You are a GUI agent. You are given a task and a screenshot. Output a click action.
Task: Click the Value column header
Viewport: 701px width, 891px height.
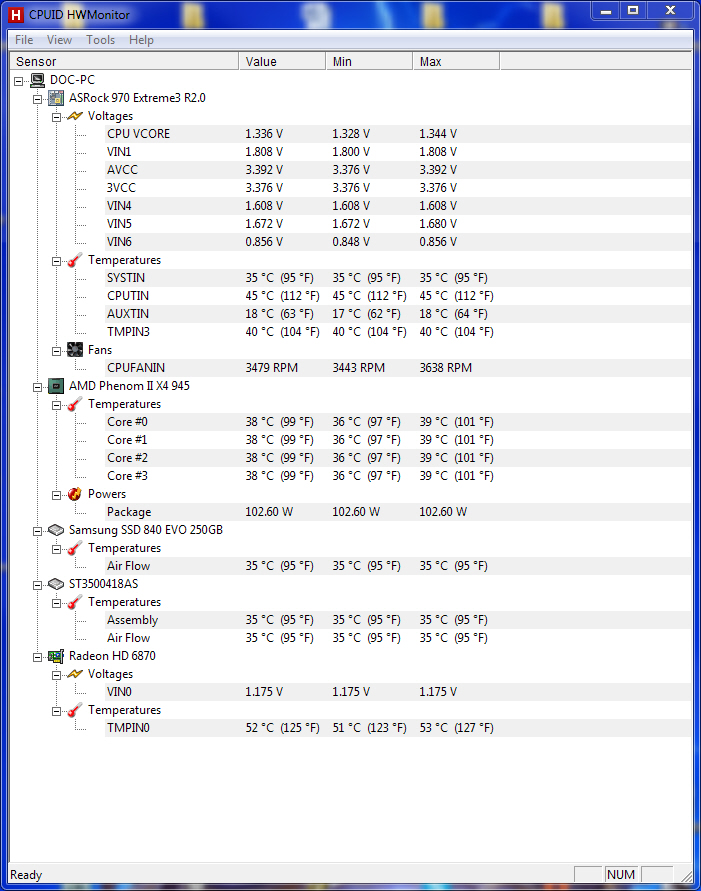pos(282,61)
